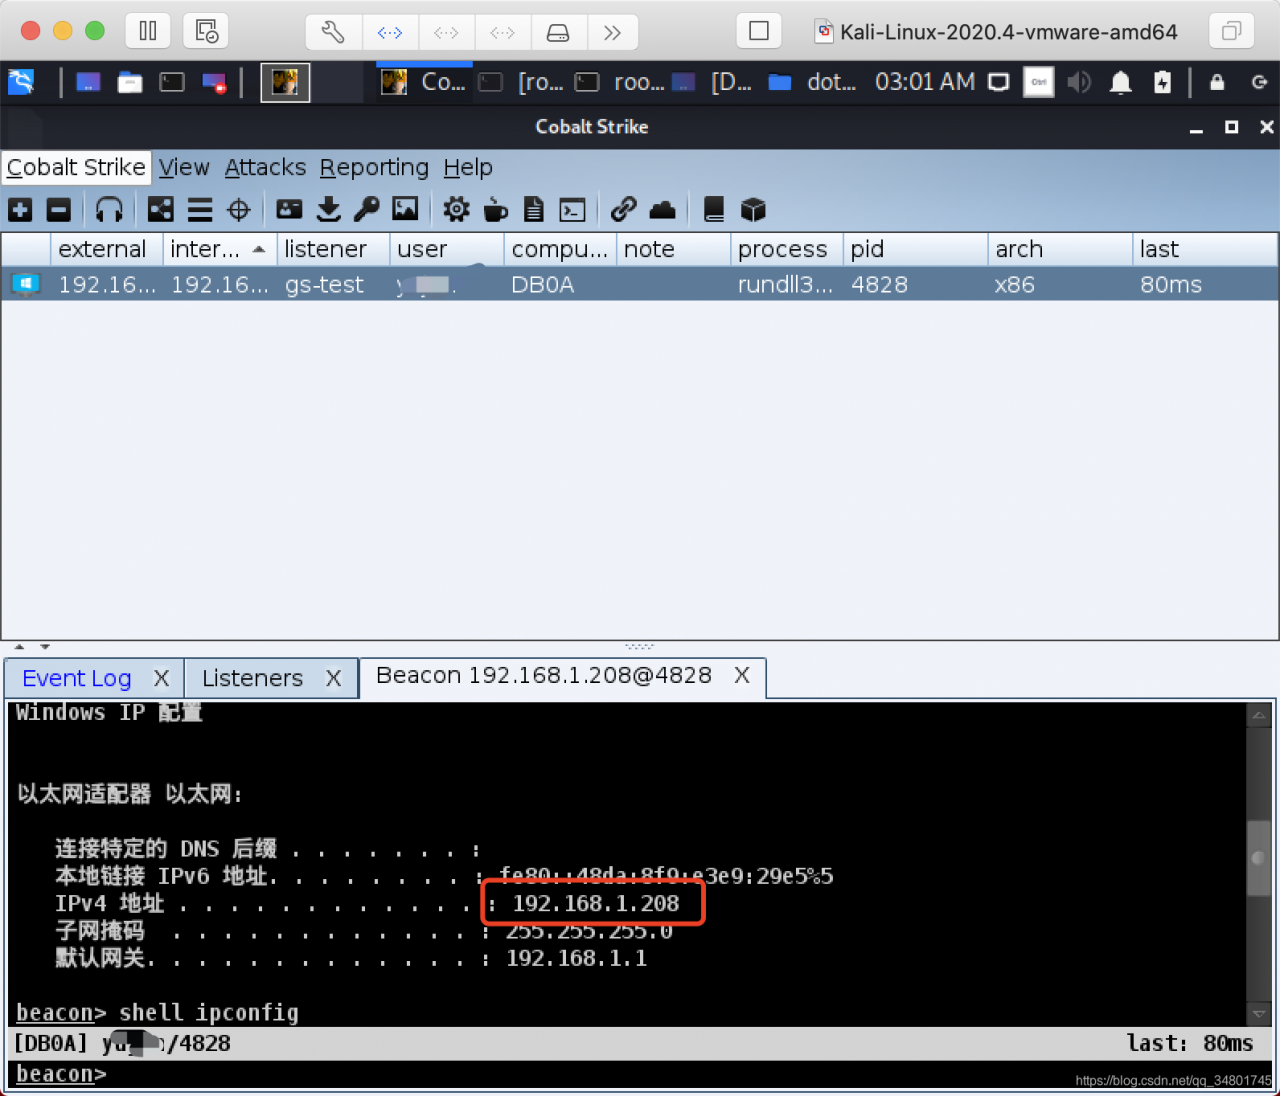Close the Listeners tab
Viewport: 1280px width, 1096px height.
pos(334,678)
